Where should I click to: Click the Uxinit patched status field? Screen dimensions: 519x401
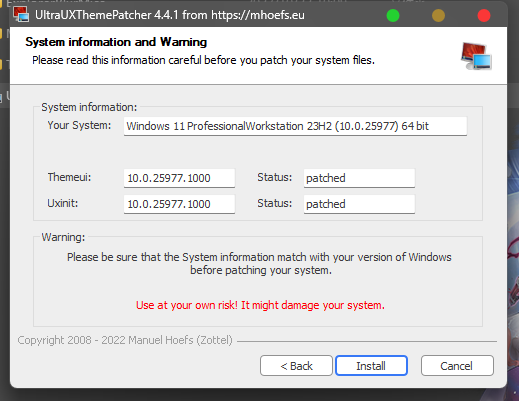359,204
